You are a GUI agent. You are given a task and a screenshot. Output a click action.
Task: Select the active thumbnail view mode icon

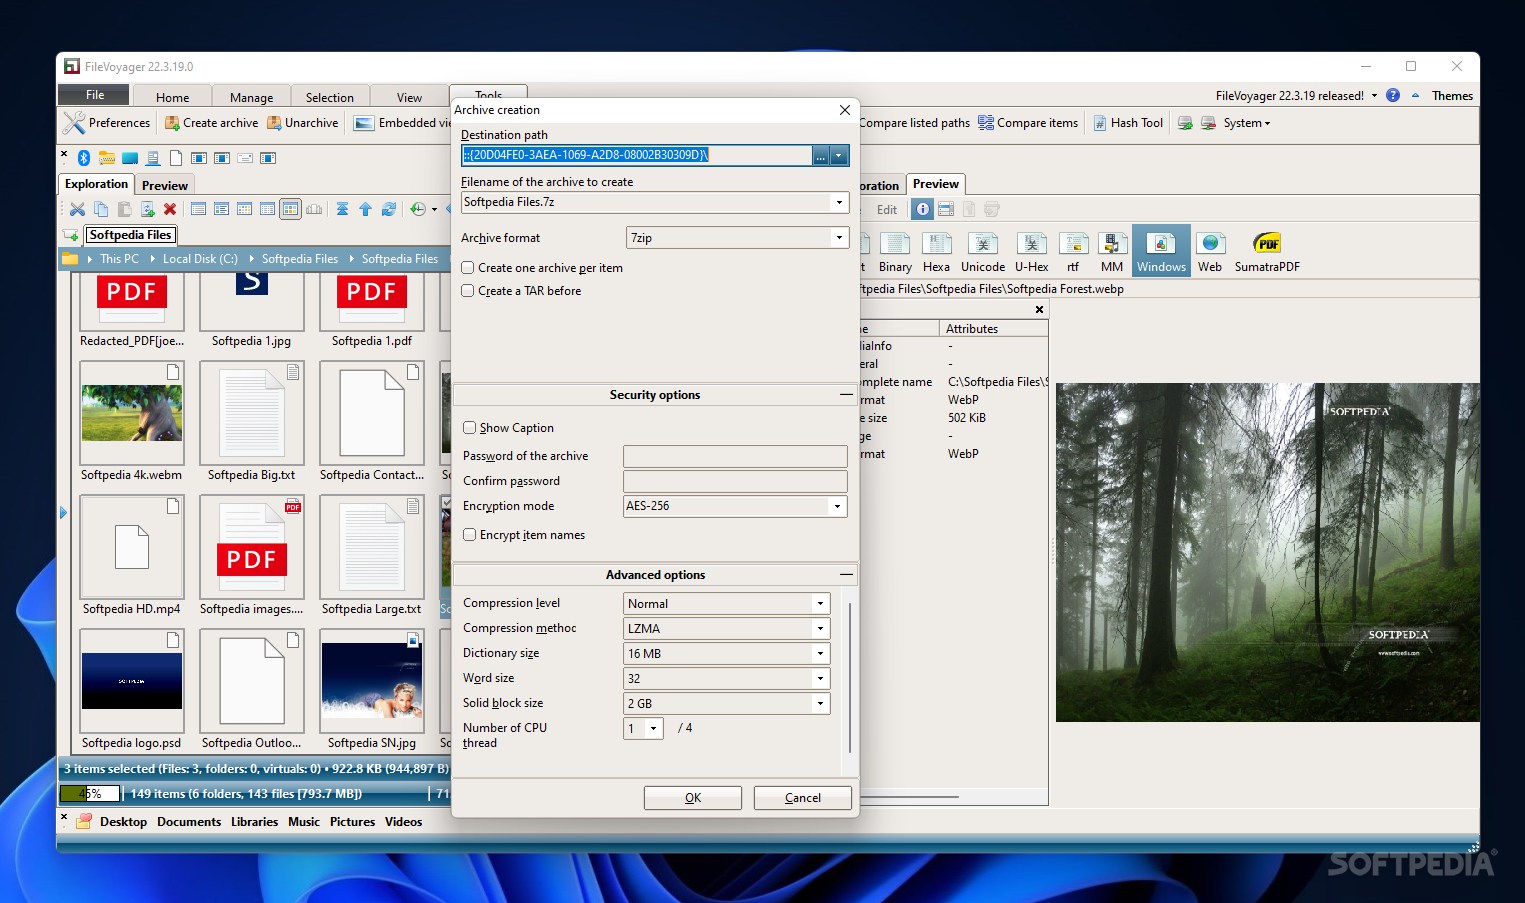coord(290,209)
